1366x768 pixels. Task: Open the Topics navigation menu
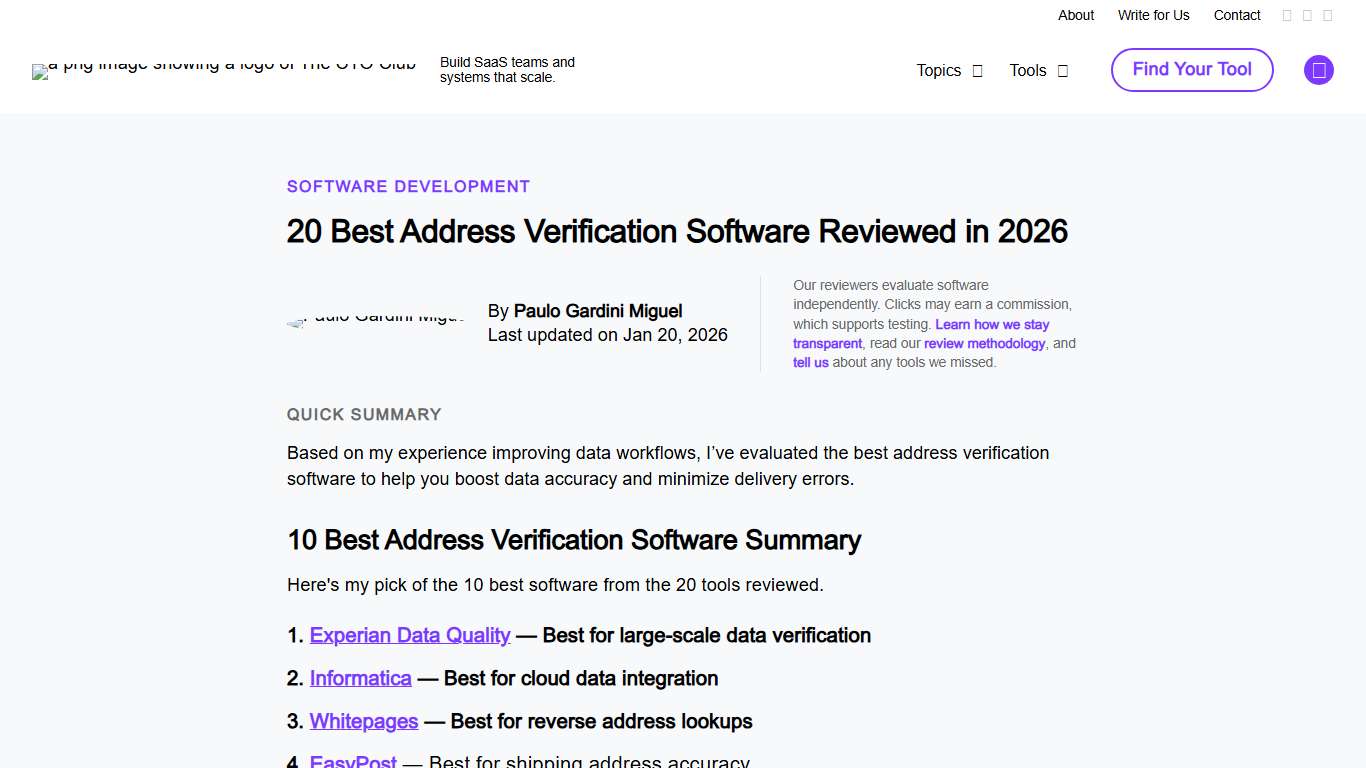point(937,70)
